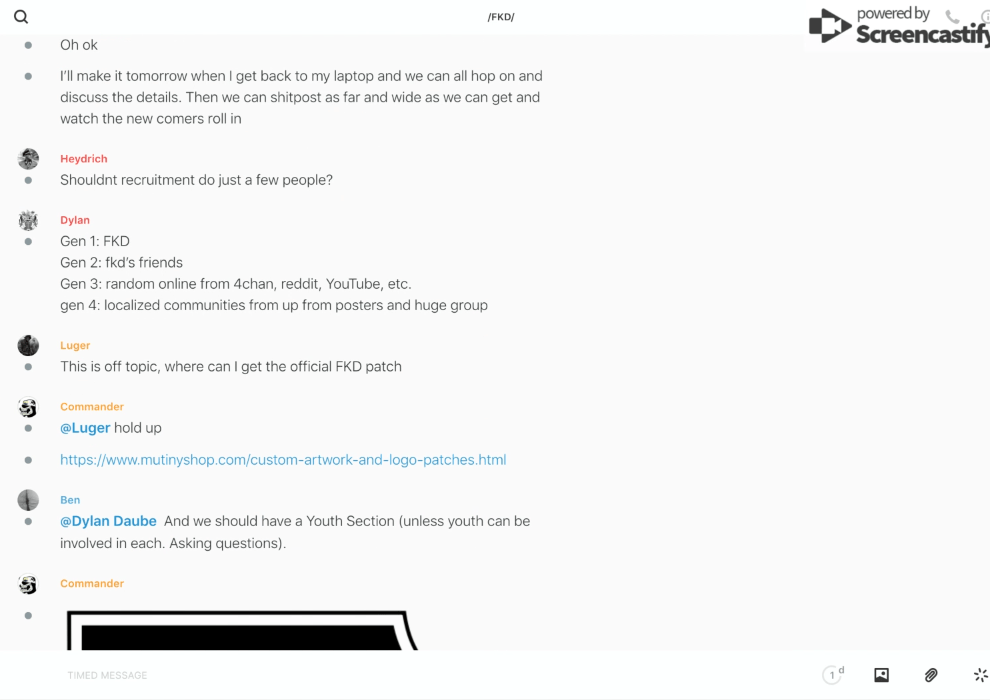Viewport: 990px width, 700px height.
Task: View the image posted by Commander
Action: pos(242,630)
